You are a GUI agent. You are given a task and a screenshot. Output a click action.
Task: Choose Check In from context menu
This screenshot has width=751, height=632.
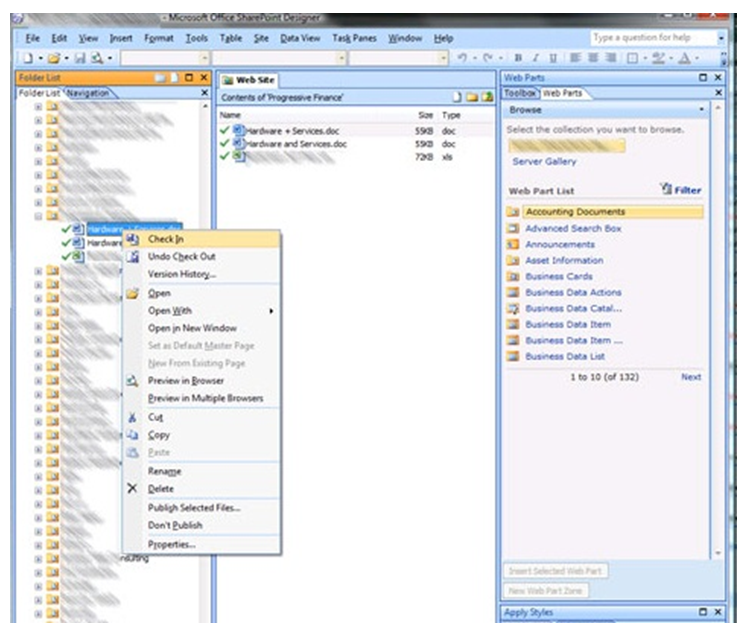[202, 239]
